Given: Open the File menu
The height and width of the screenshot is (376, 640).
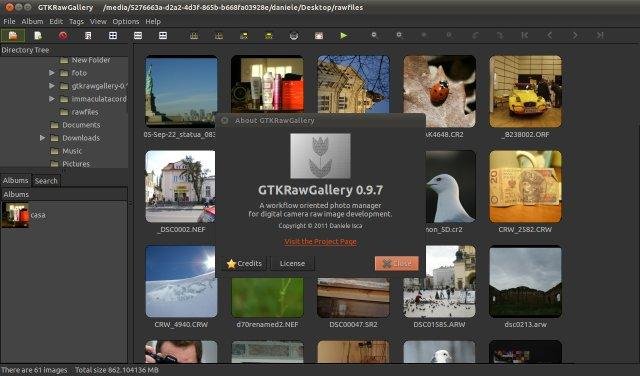Looking at the screenshot, I should (x=9, y=21).
